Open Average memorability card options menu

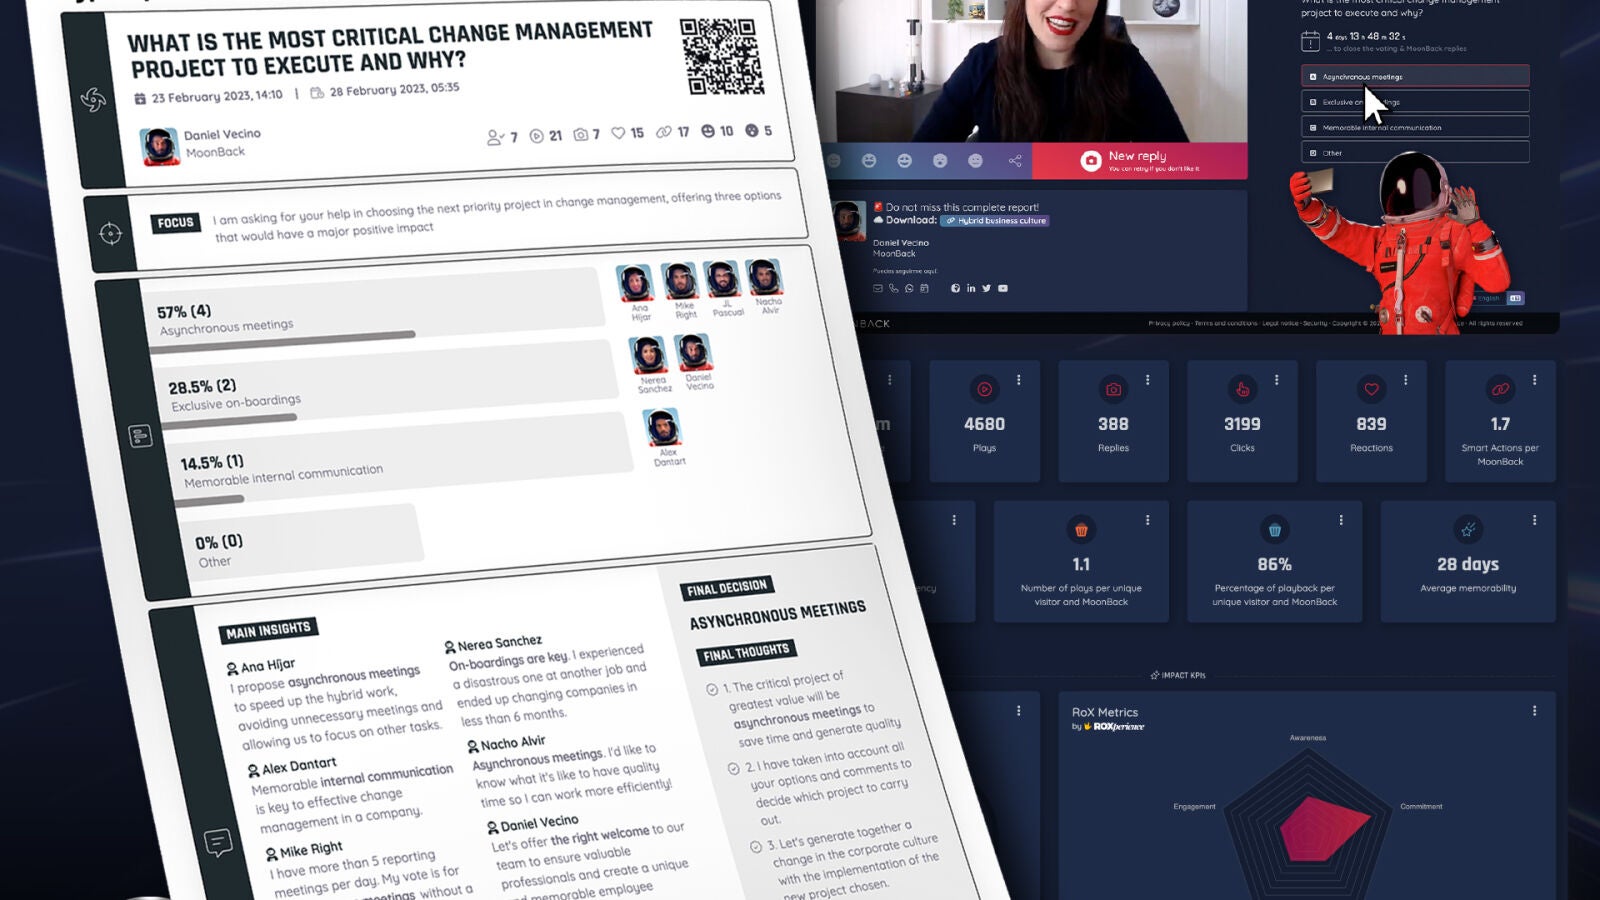[x=1535, y=520]
